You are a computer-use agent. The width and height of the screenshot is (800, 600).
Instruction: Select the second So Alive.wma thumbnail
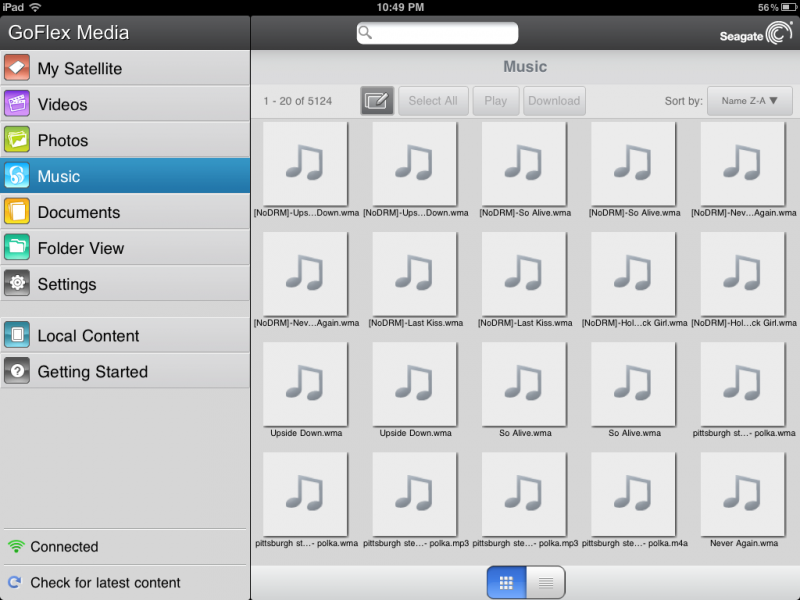click(633, 384)
